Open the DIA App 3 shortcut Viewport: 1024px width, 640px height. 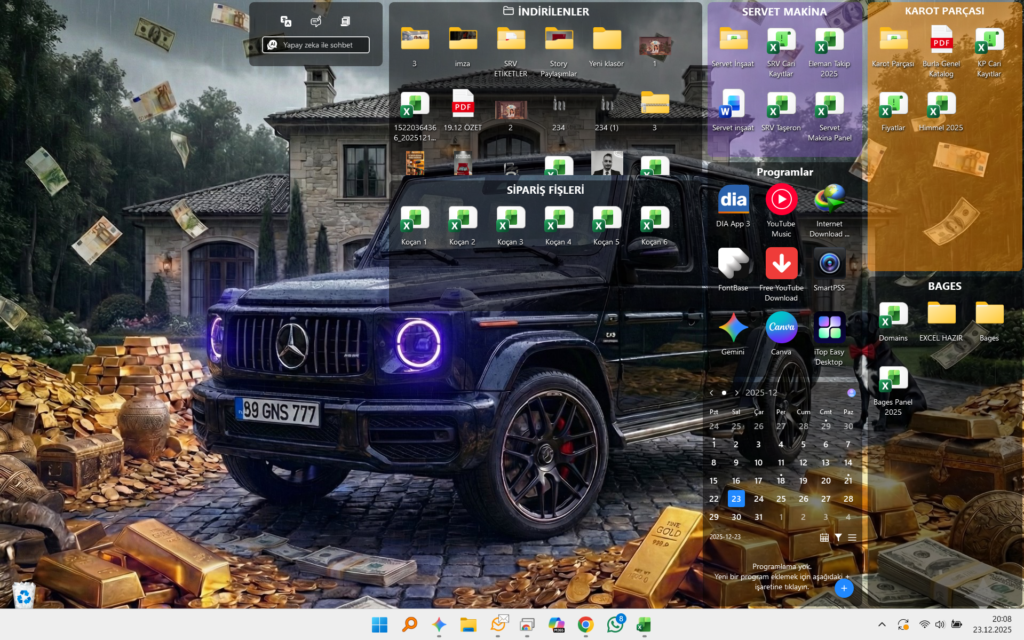coord(733,199)
